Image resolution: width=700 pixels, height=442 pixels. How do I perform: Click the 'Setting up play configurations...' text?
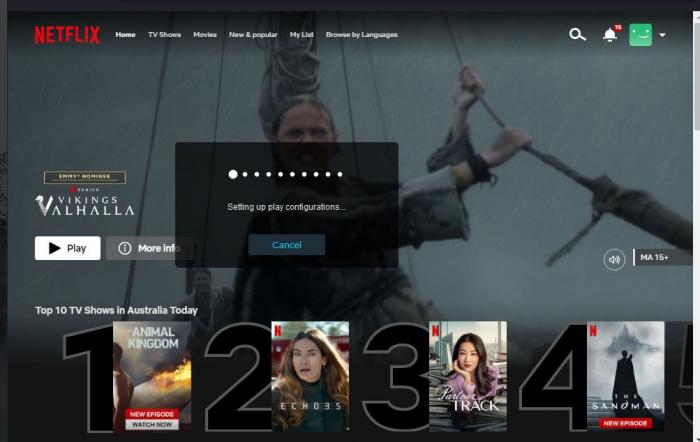286,207
